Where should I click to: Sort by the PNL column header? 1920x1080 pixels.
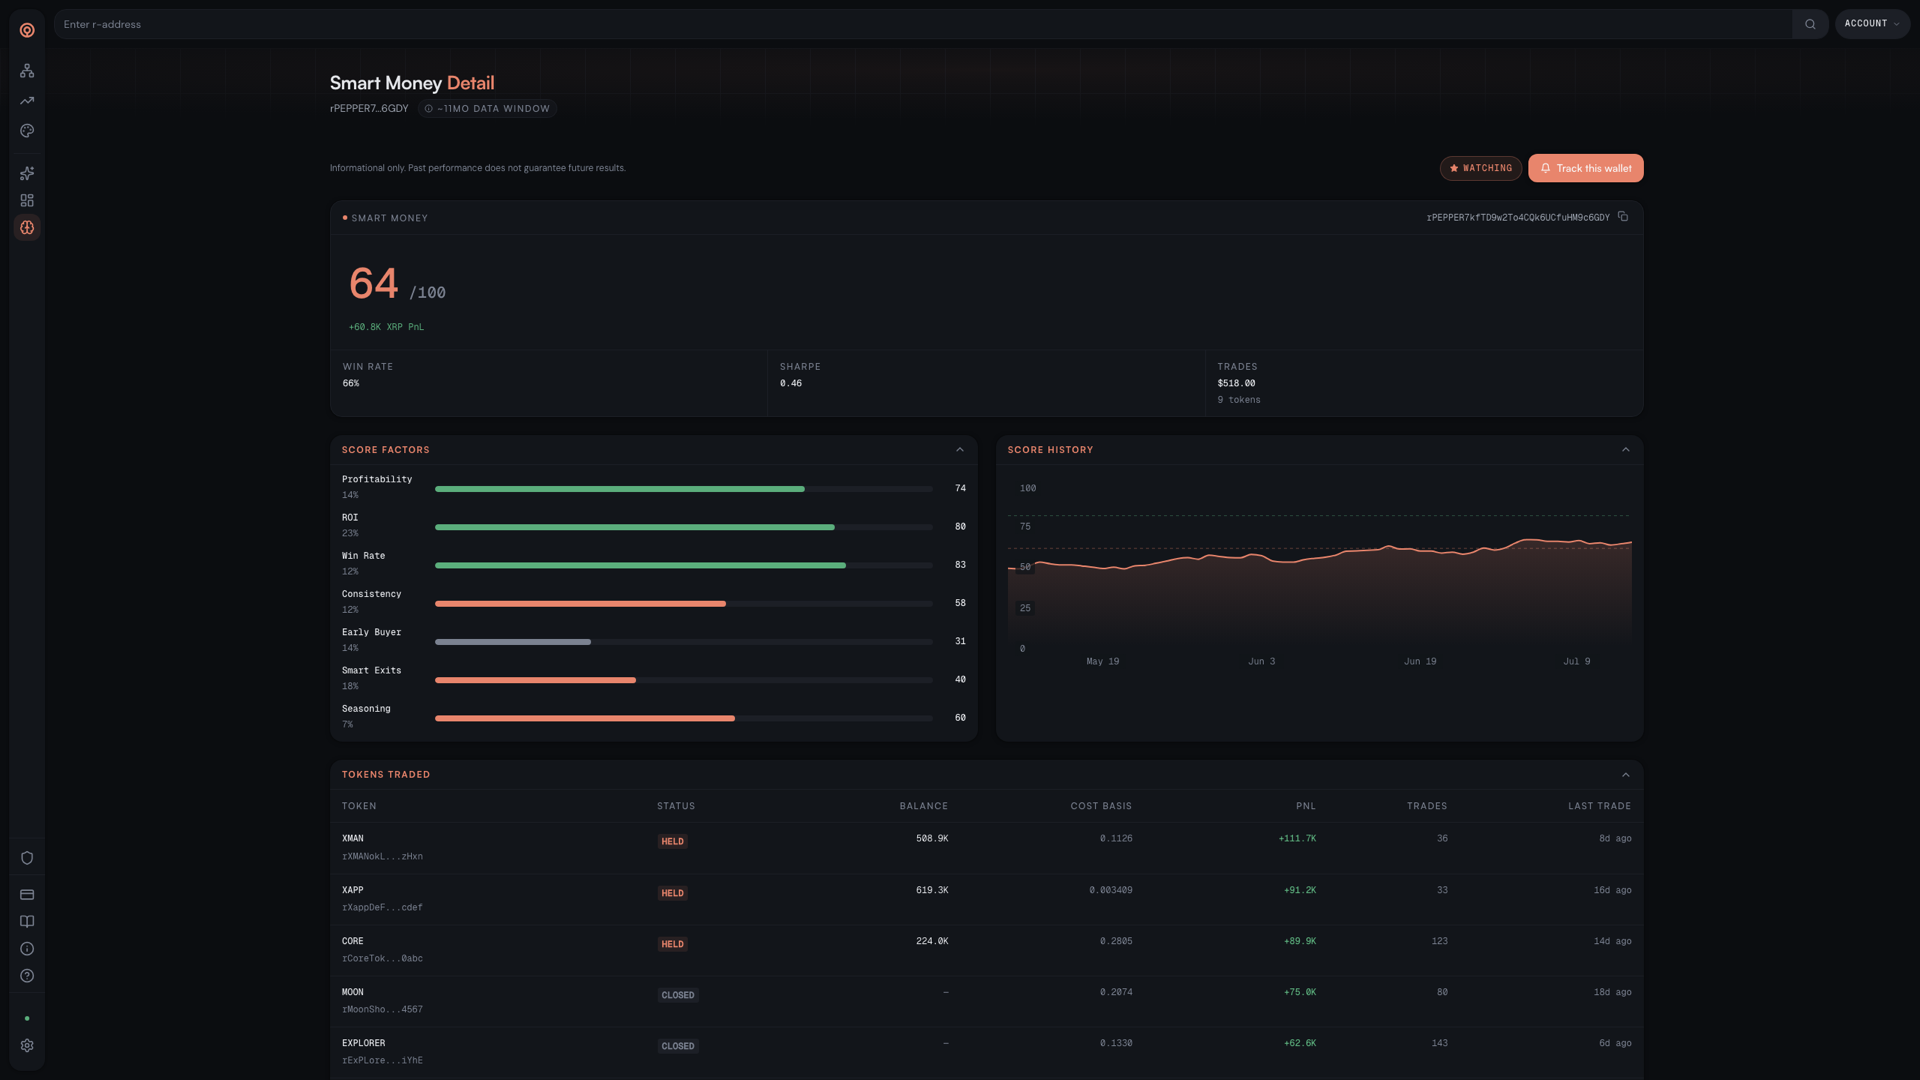pos(1306,806)
